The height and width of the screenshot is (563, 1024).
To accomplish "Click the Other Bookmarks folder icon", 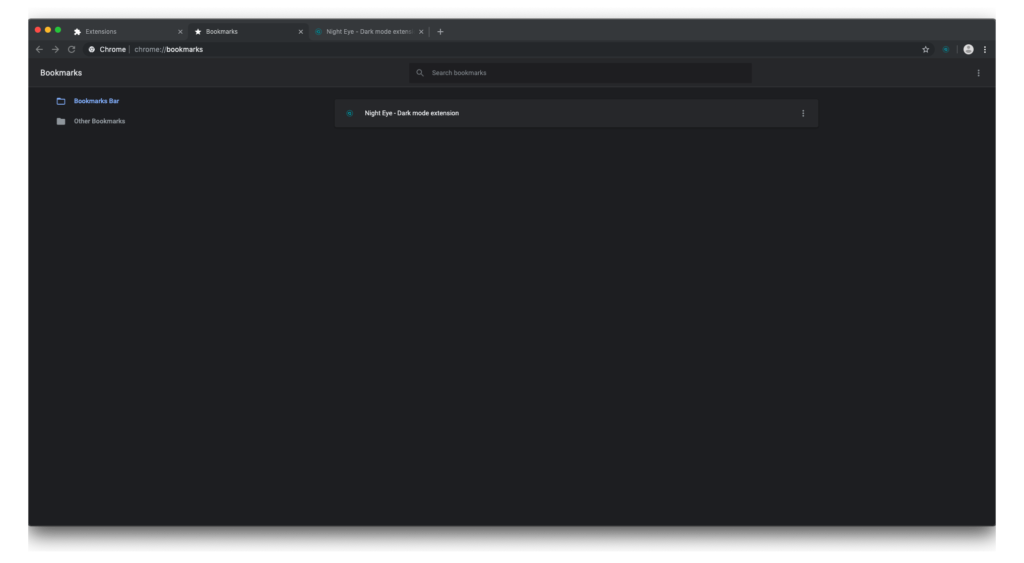I will click(61, 121).
